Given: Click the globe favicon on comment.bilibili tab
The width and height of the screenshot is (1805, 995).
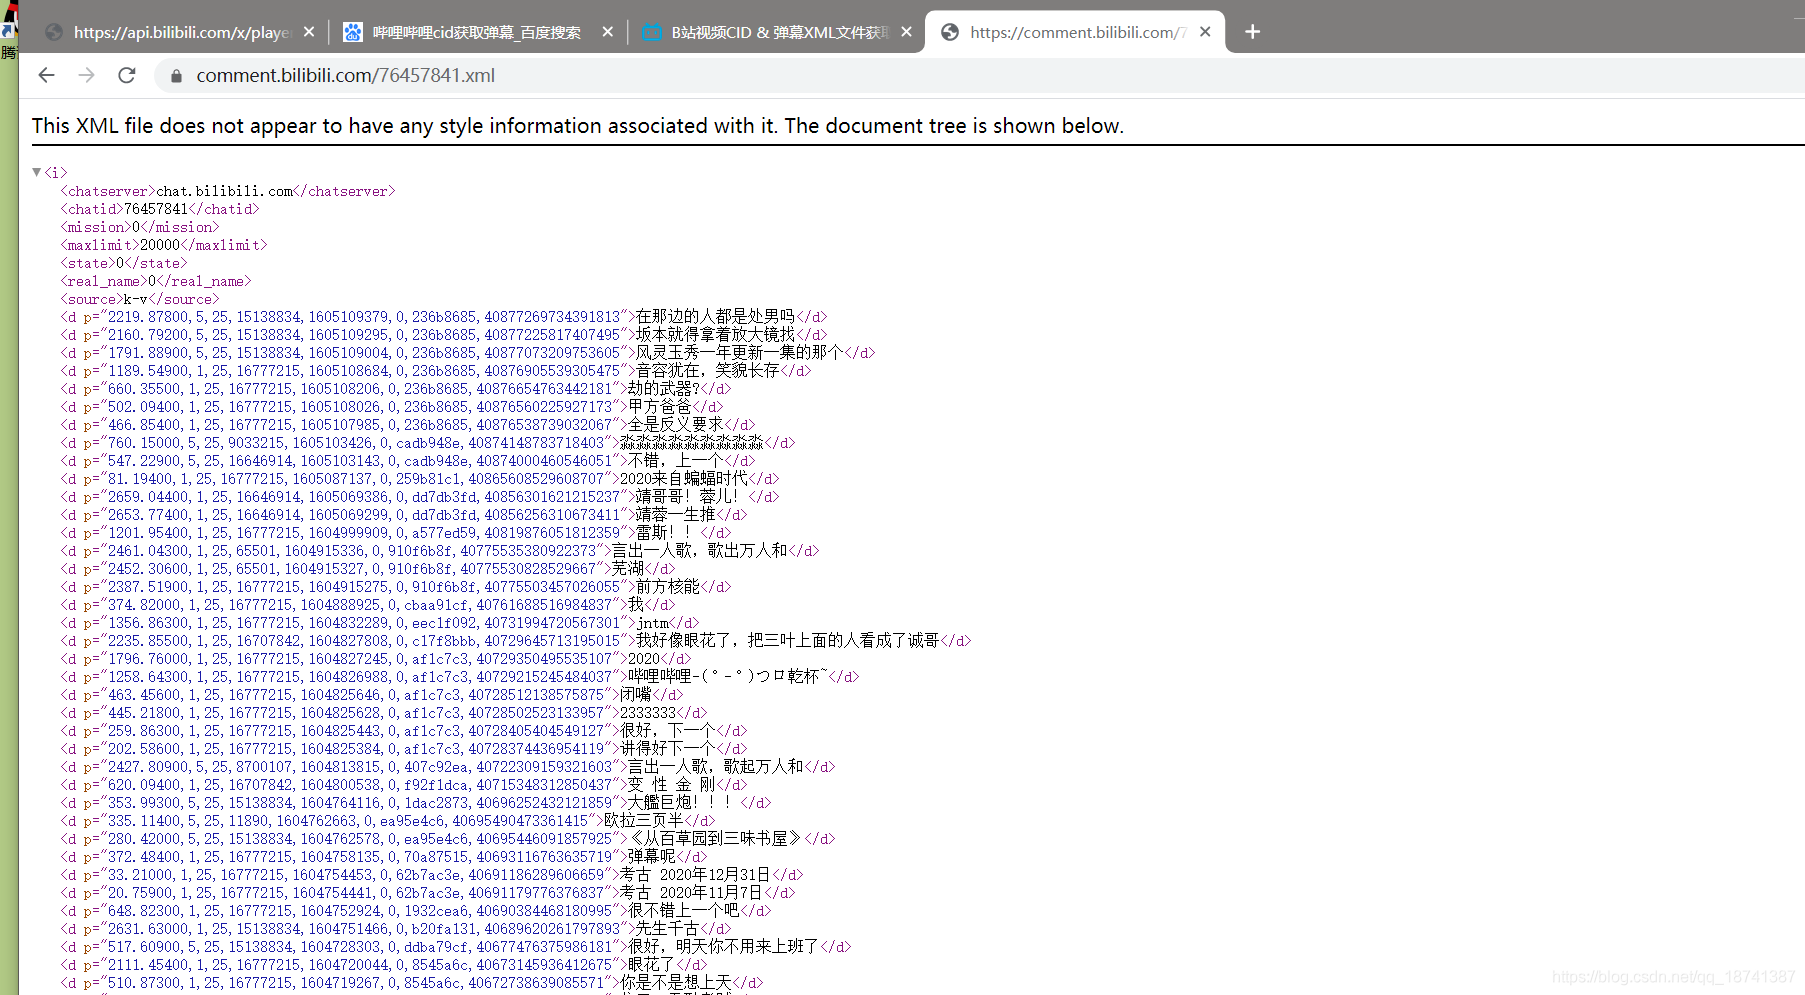Looking at the screenshot, I should (950, 32).
